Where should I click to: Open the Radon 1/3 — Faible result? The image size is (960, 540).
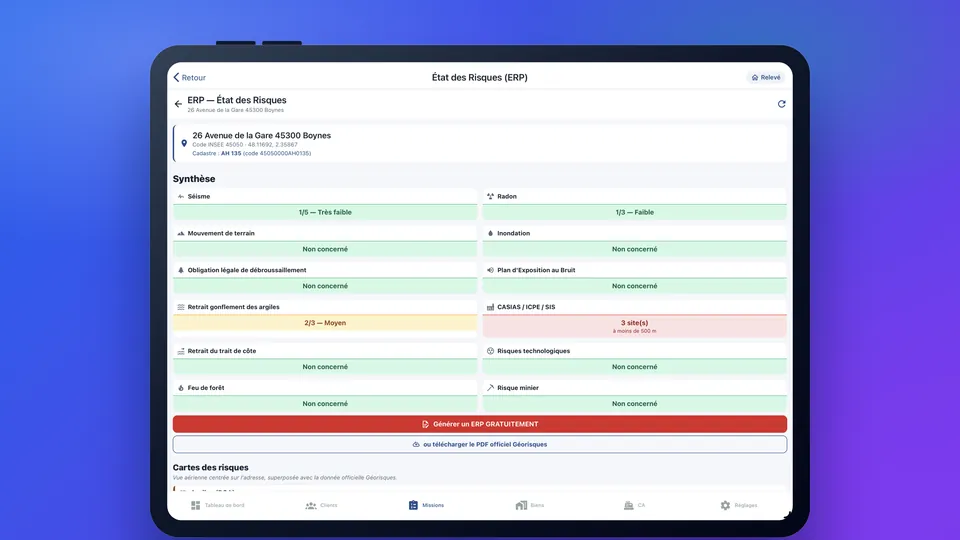point(634,212)
